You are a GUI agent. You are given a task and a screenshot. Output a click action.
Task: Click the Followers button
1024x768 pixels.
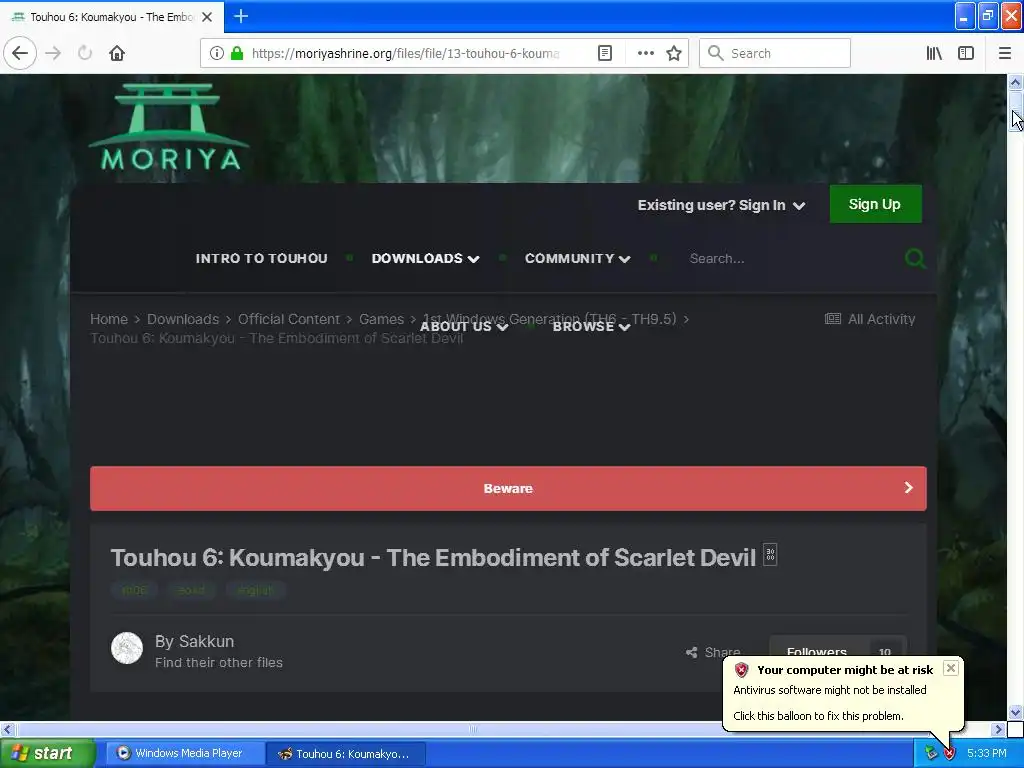point(838,649)
